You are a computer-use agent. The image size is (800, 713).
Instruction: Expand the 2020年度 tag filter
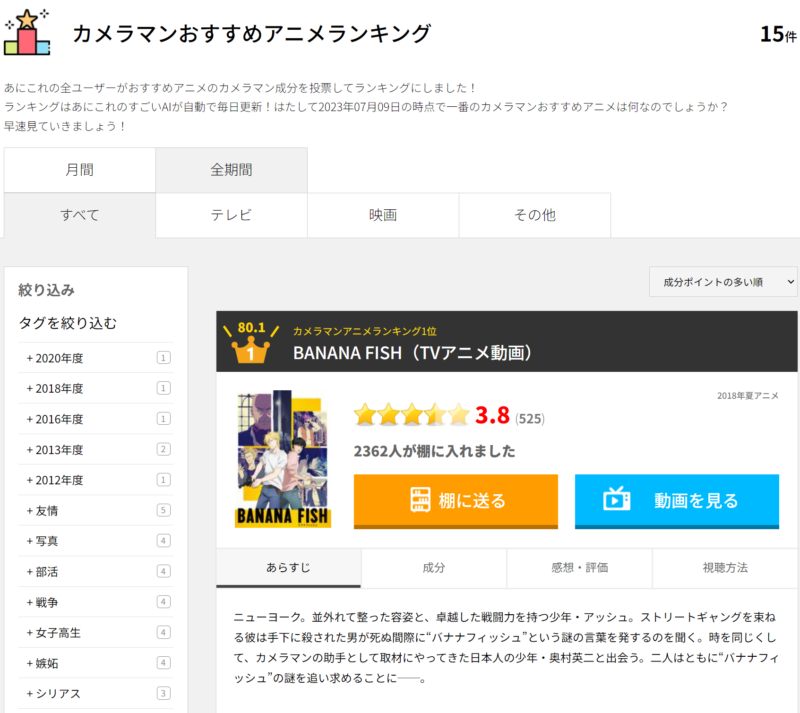(96, 358)
